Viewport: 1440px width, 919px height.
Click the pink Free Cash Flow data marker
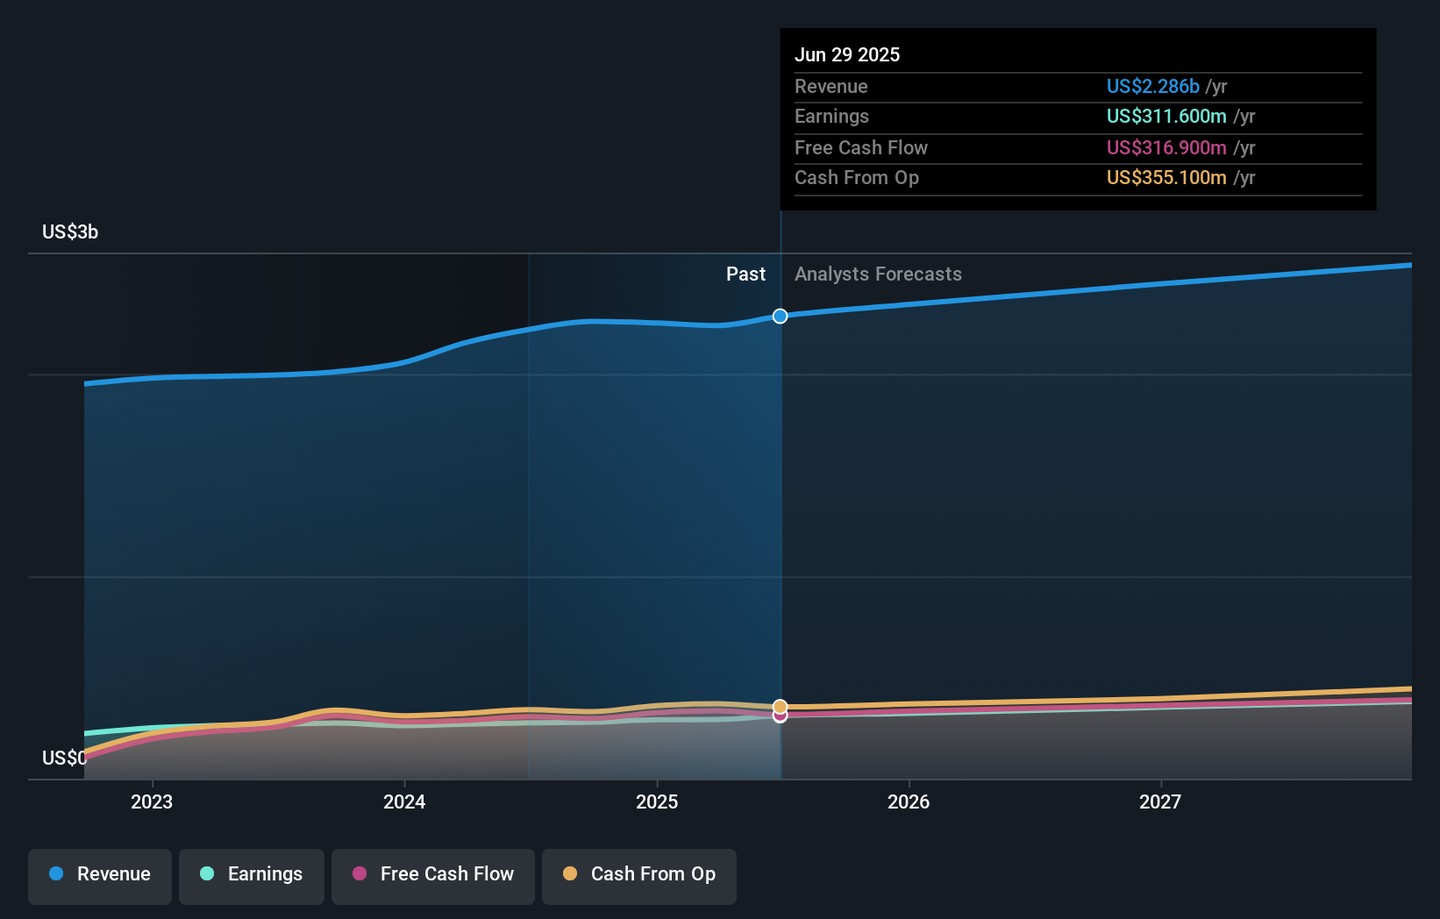coord(780,716)
